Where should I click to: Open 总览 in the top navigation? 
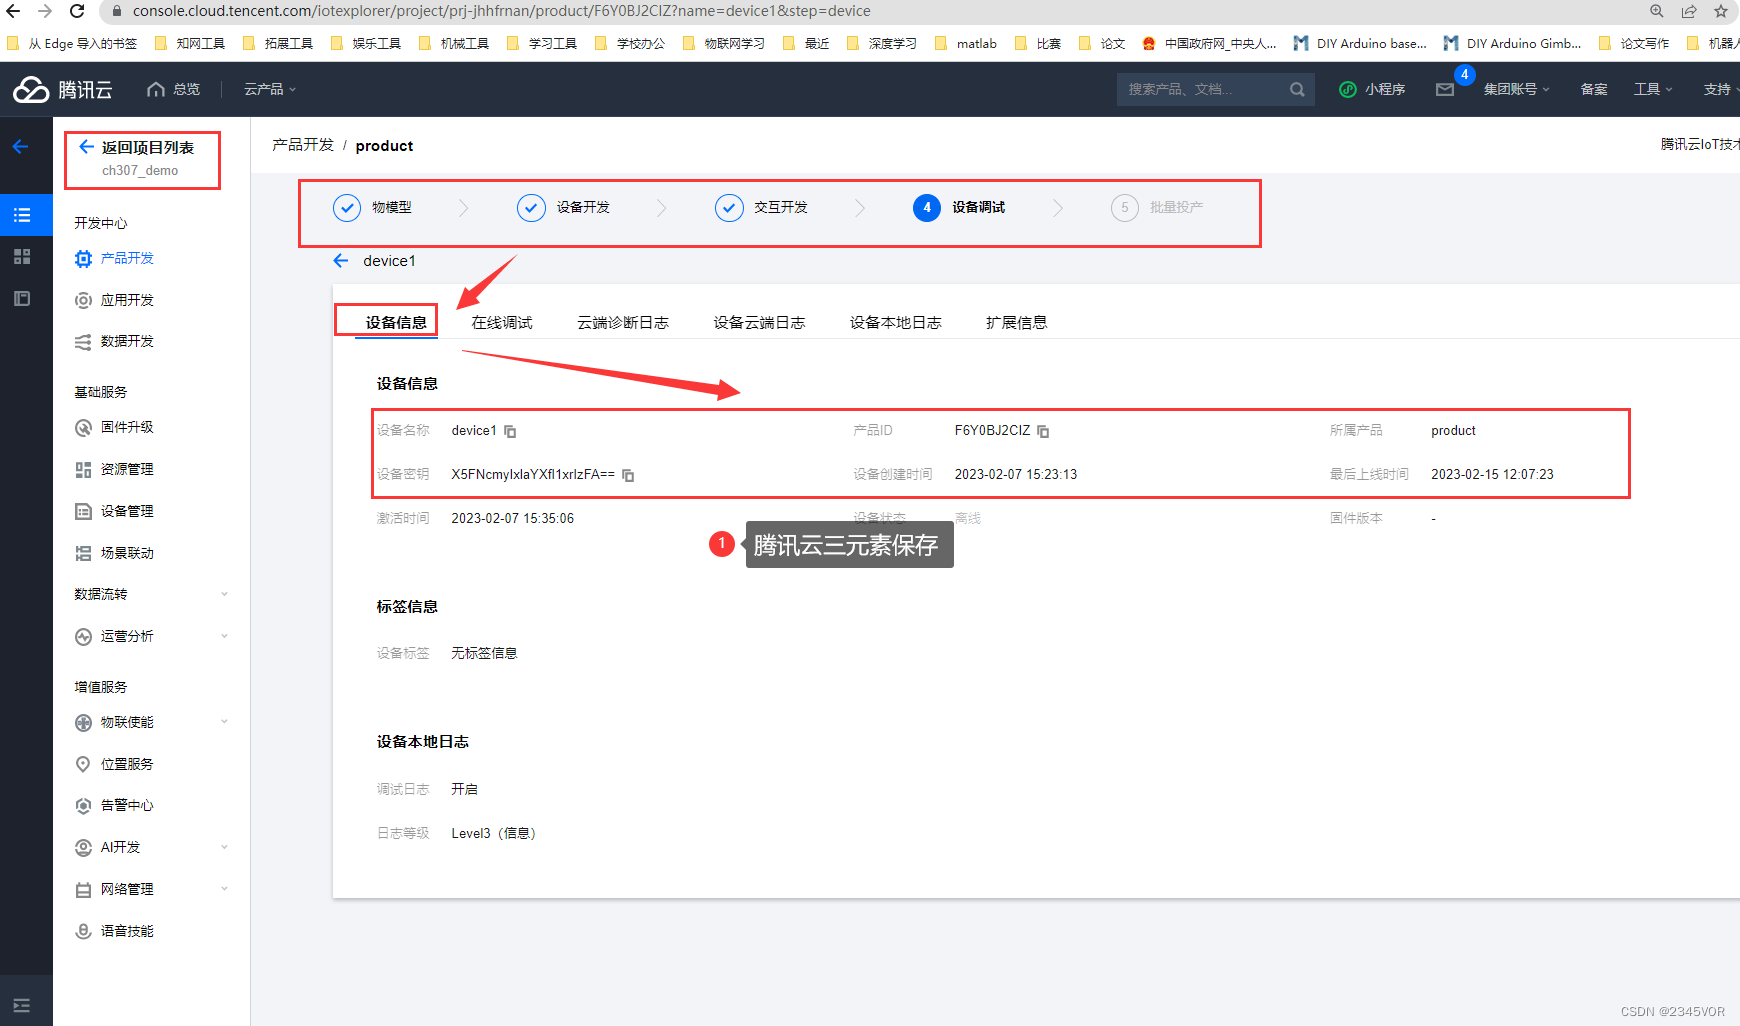tap(174, 89)
